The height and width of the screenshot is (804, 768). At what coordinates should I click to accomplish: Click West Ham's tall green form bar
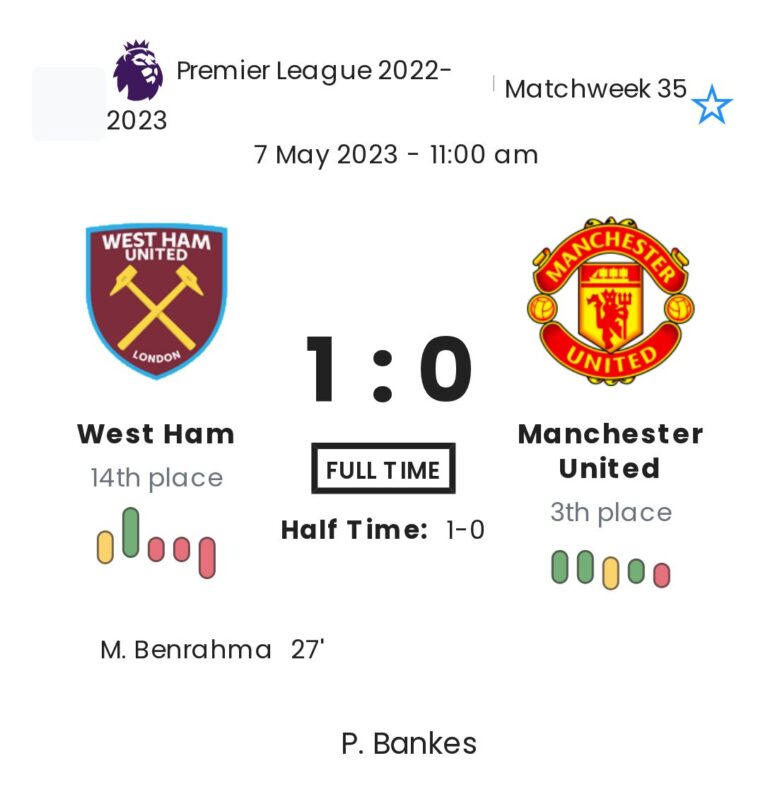click(131, 533)
